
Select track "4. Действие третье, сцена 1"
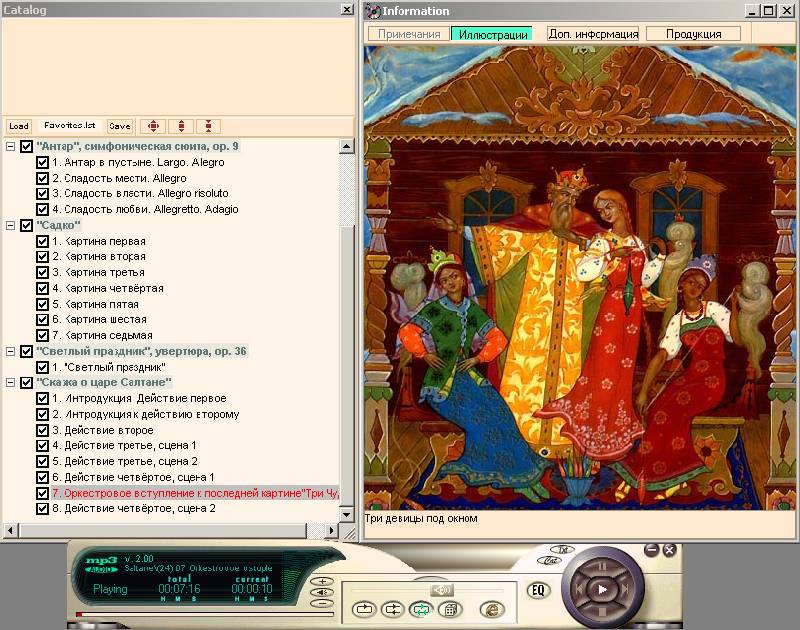click(124, 445)
